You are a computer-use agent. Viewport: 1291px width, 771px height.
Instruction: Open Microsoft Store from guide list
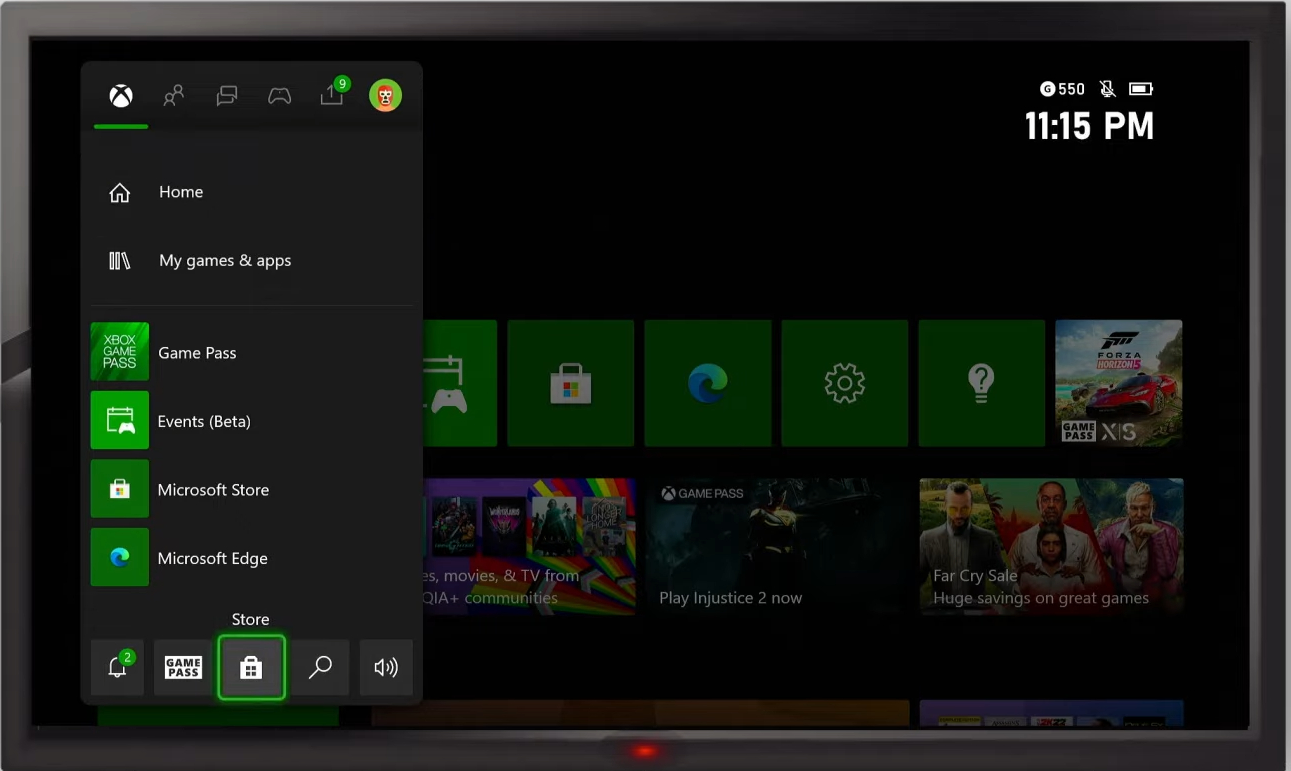click(213, 490)
